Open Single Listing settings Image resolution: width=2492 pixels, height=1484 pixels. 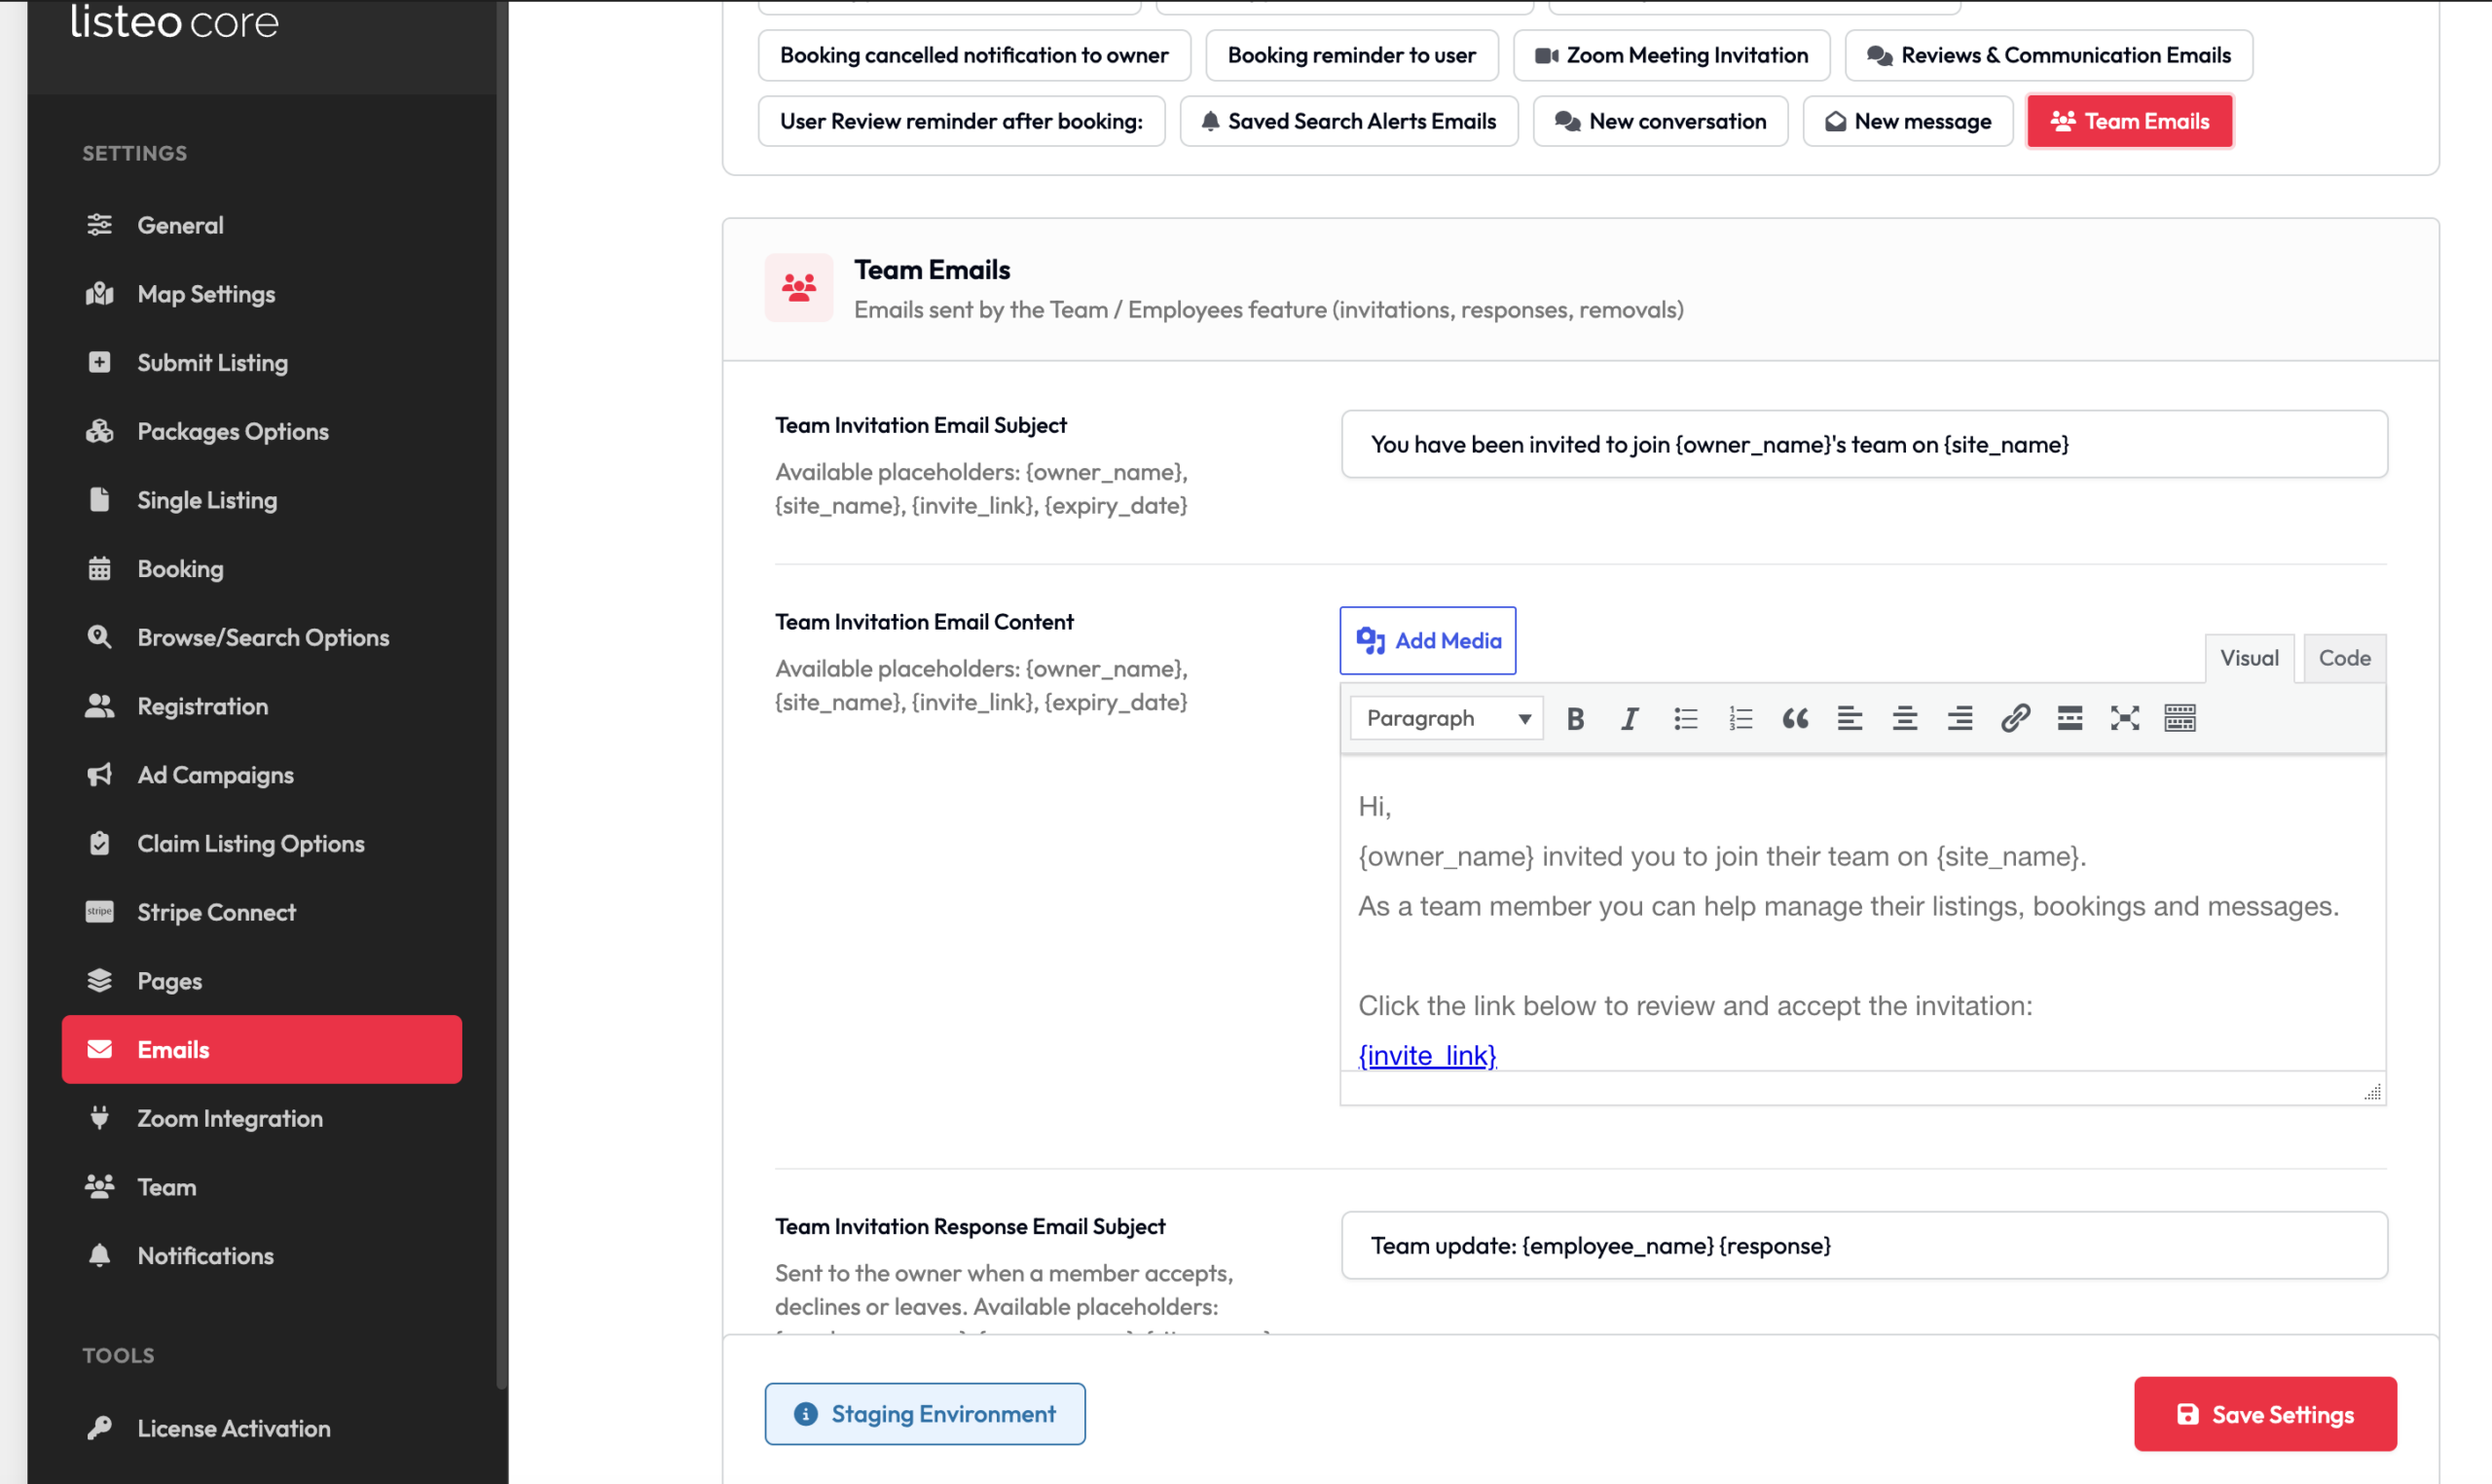point(262,500)
